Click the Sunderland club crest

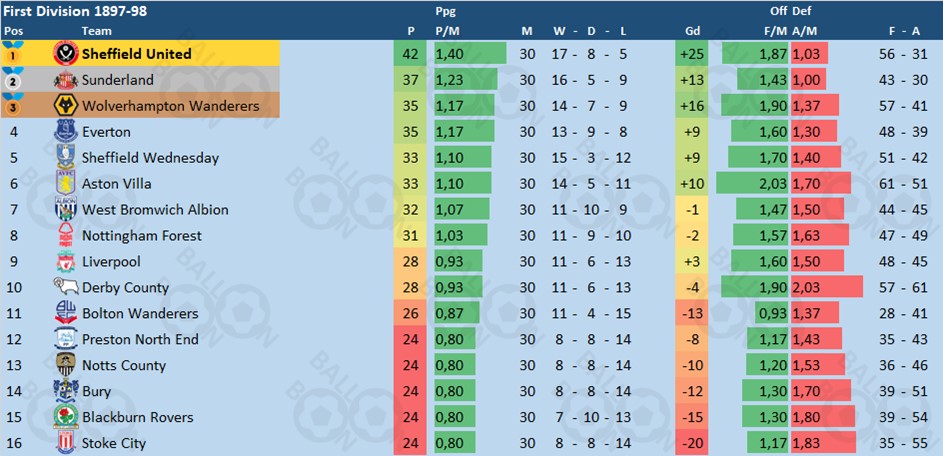[x=66, y=79]
